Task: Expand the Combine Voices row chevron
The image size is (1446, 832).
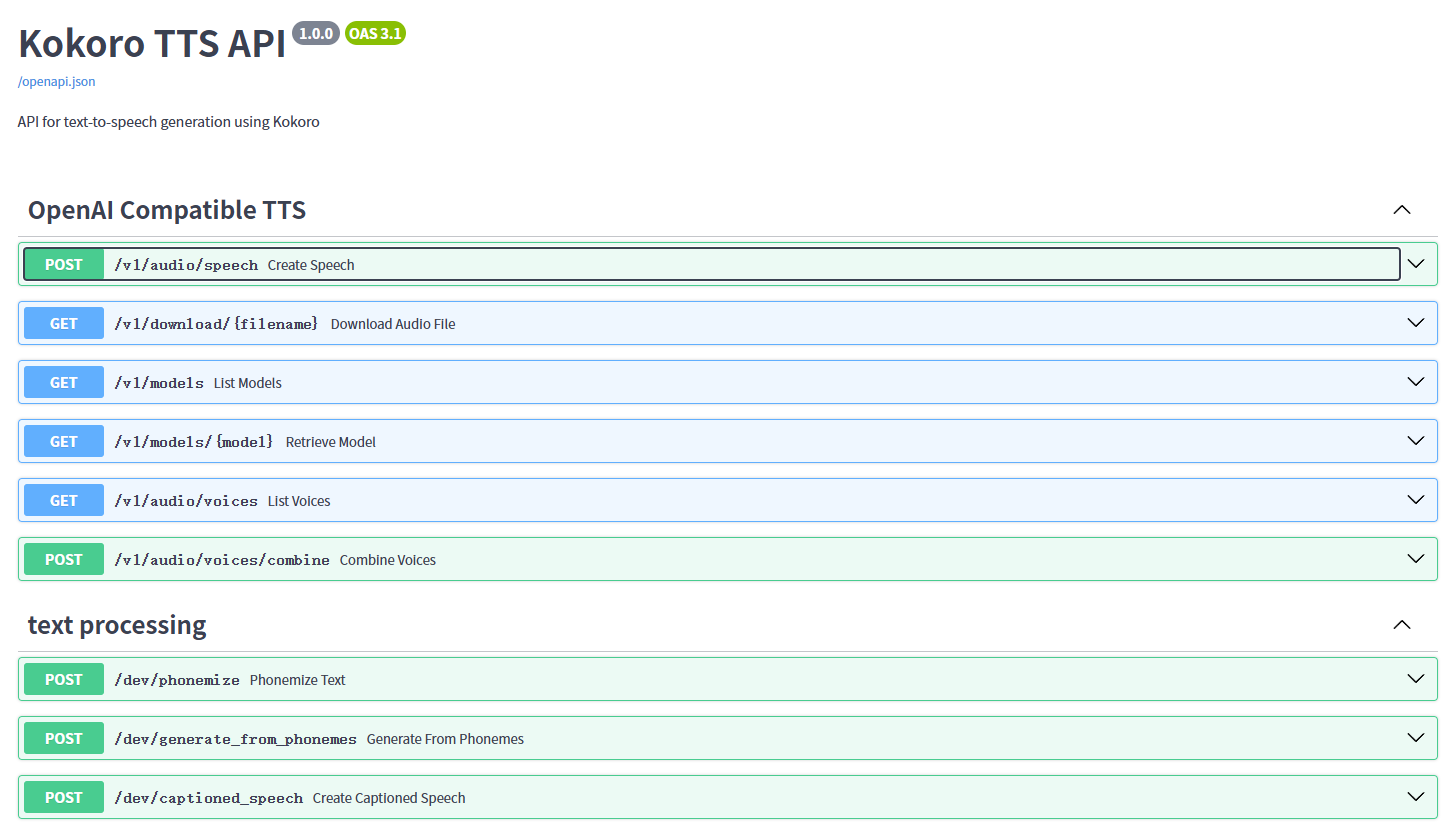Action: [x=1416, y=559]
